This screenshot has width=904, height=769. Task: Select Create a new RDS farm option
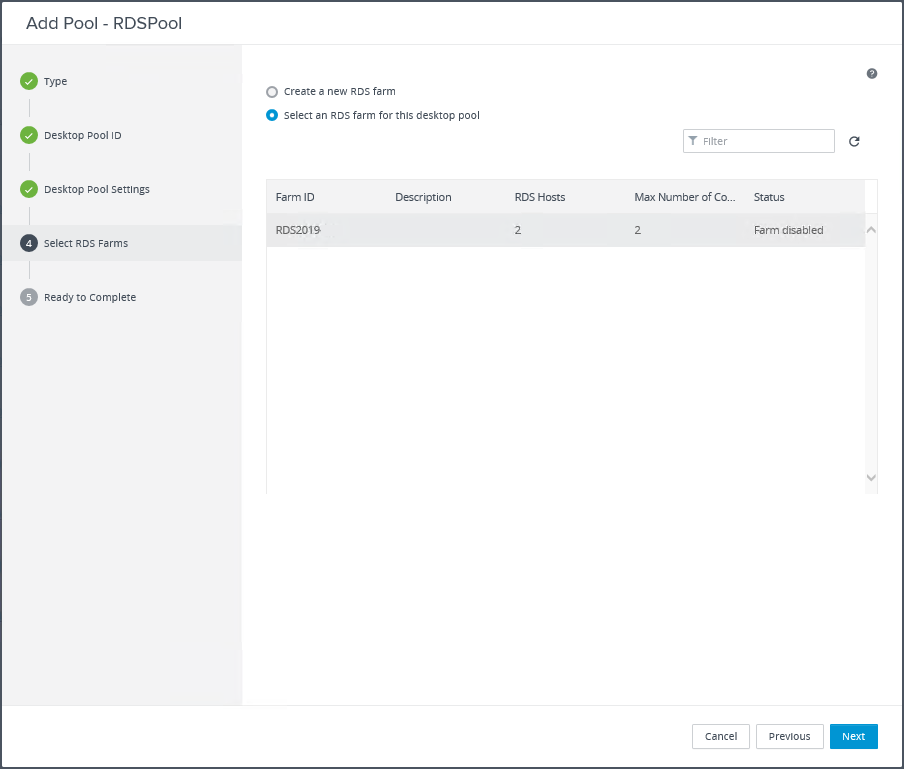click(272, 92)
